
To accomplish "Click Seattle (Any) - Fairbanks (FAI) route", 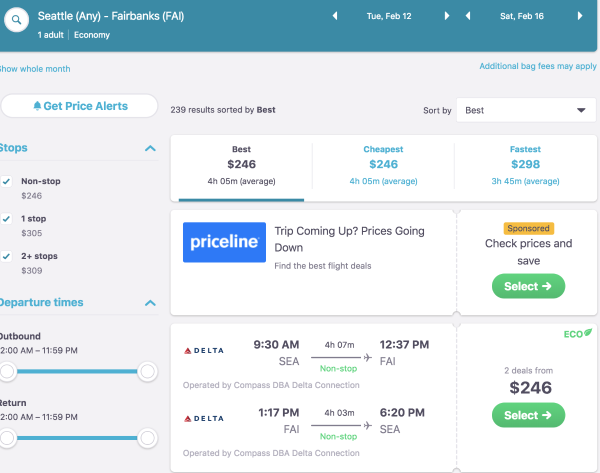I will 111,16.
